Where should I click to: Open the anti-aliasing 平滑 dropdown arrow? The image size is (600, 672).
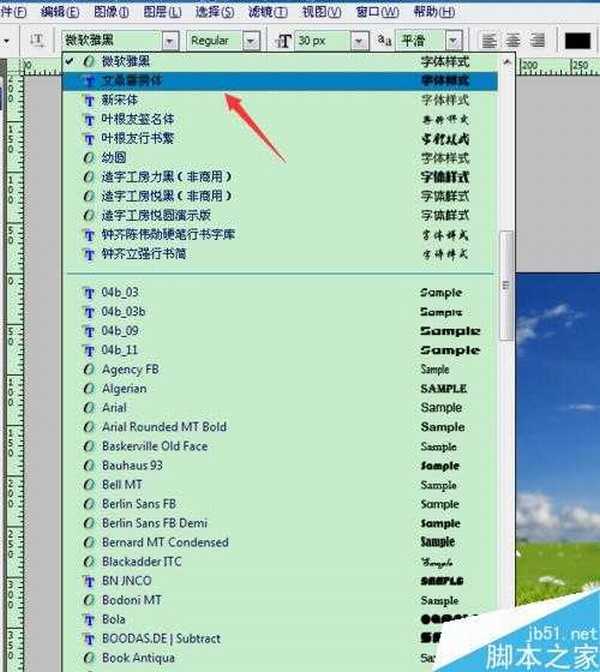[453, 41]
